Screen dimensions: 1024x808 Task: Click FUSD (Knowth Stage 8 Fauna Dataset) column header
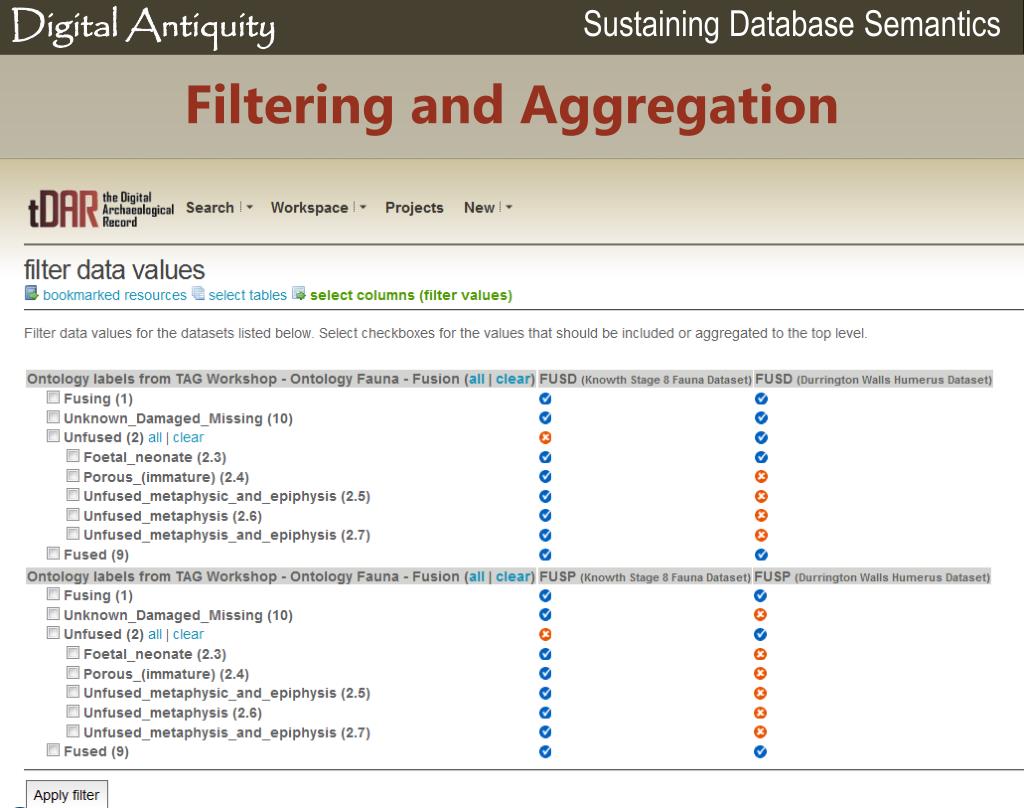click(x=645, y=380)
